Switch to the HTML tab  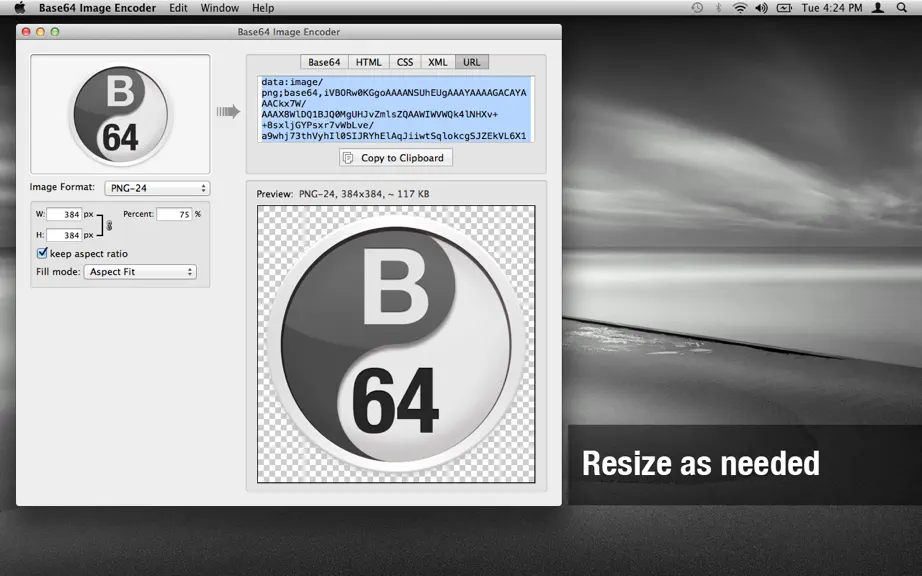pos(369,62)
